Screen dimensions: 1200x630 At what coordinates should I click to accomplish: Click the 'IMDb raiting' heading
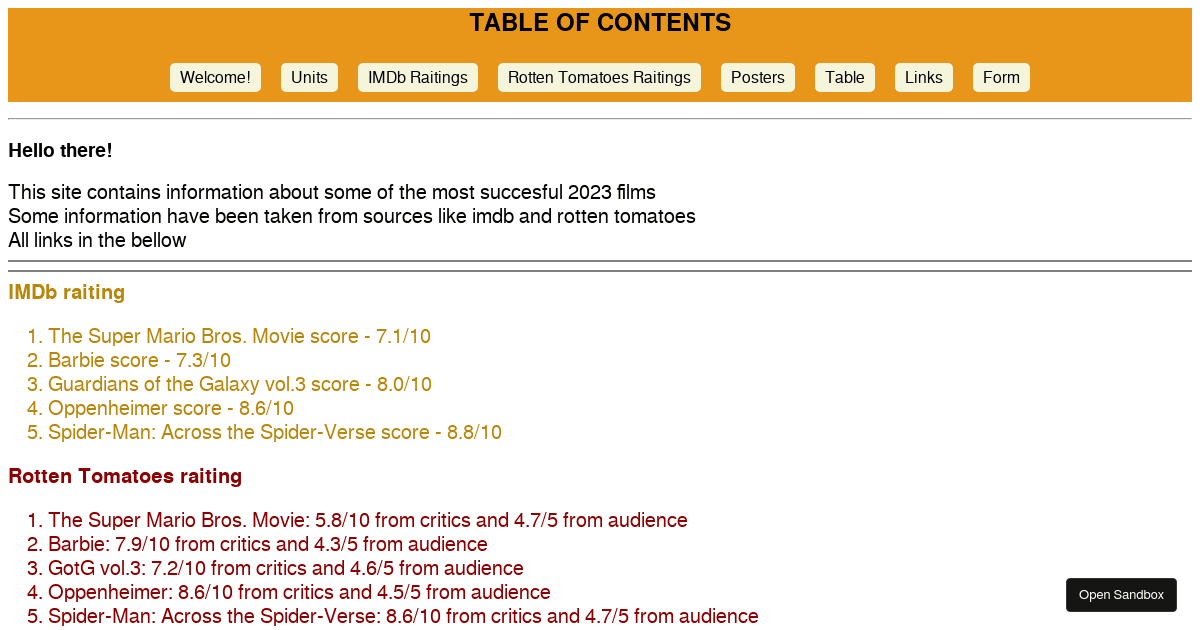pyautogui.click(x=66, y=293)
